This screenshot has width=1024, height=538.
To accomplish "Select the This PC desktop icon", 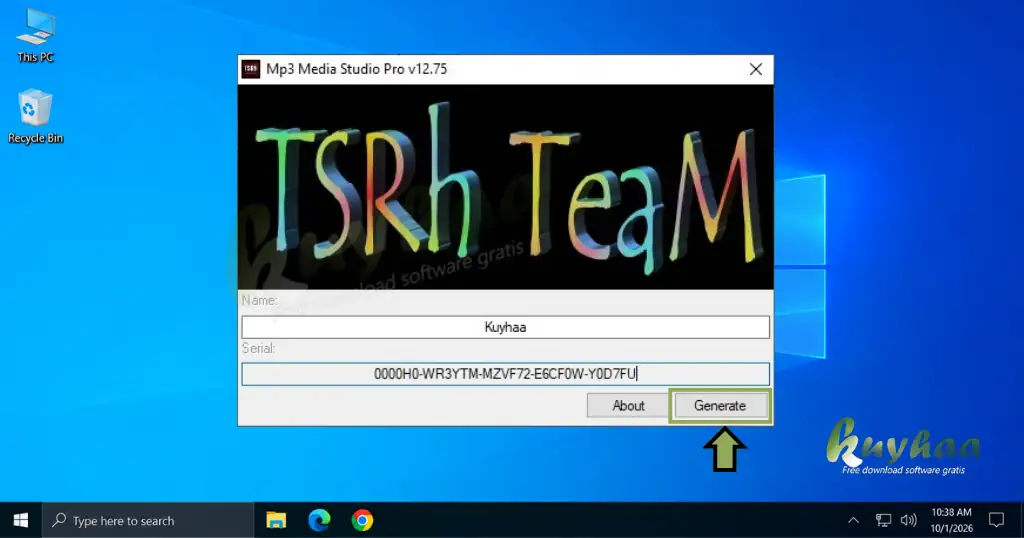I will coord(35,36).
